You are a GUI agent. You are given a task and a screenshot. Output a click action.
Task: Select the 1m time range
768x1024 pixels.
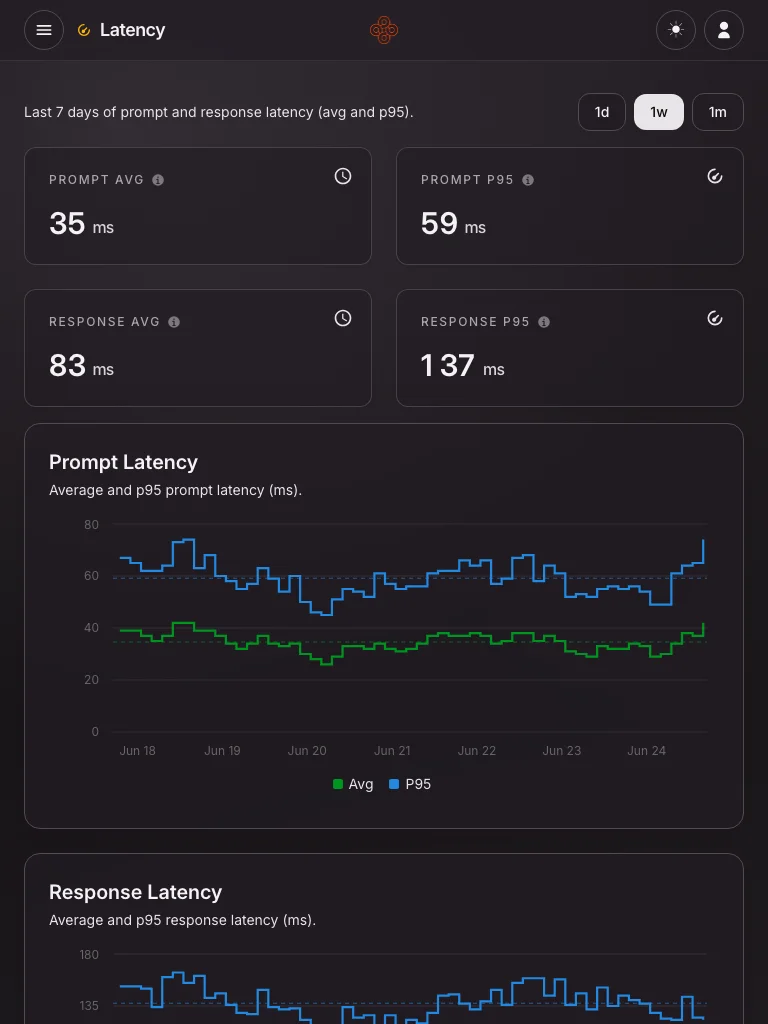coord(718,112)
